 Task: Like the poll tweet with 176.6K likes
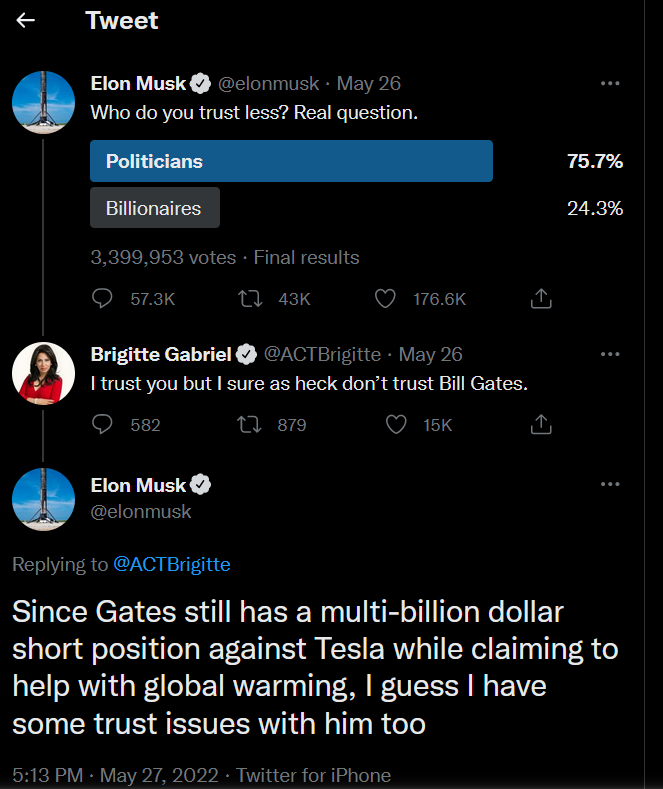[x=385, y=298]
